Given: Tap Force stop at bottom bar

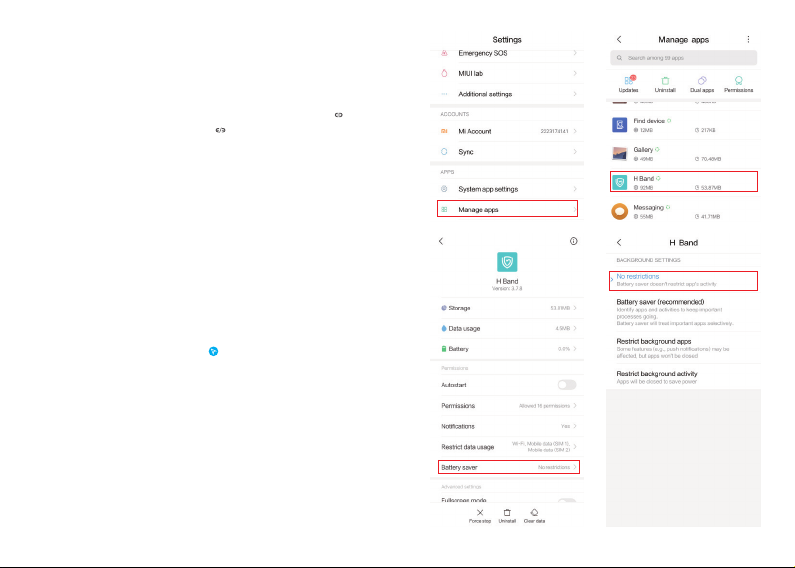Looking at the screenshot, I should click(480, 516).
